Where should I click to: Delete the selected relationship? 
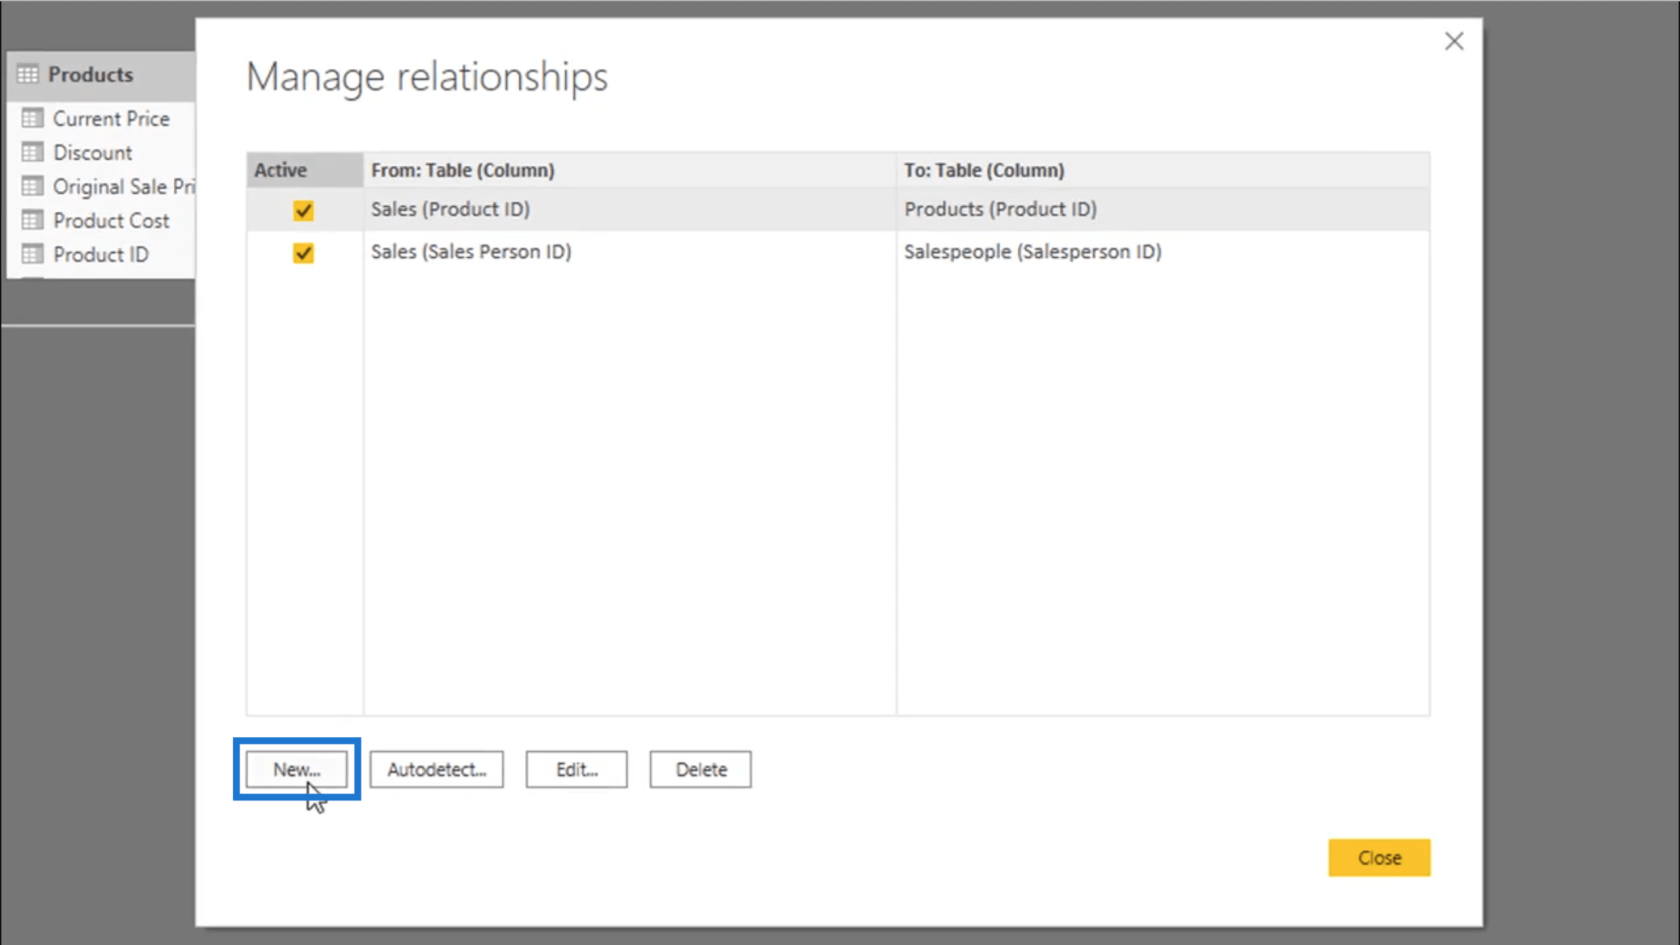700,769
